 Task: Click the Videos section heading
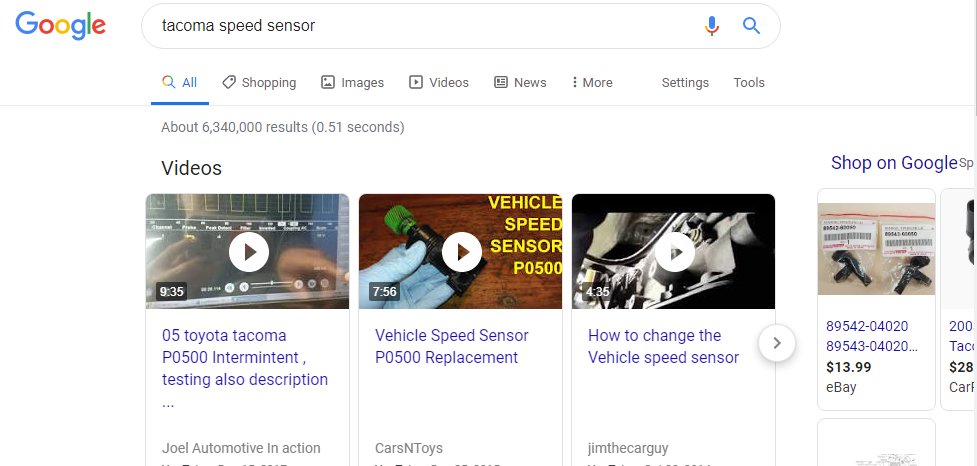coord(191,168)
